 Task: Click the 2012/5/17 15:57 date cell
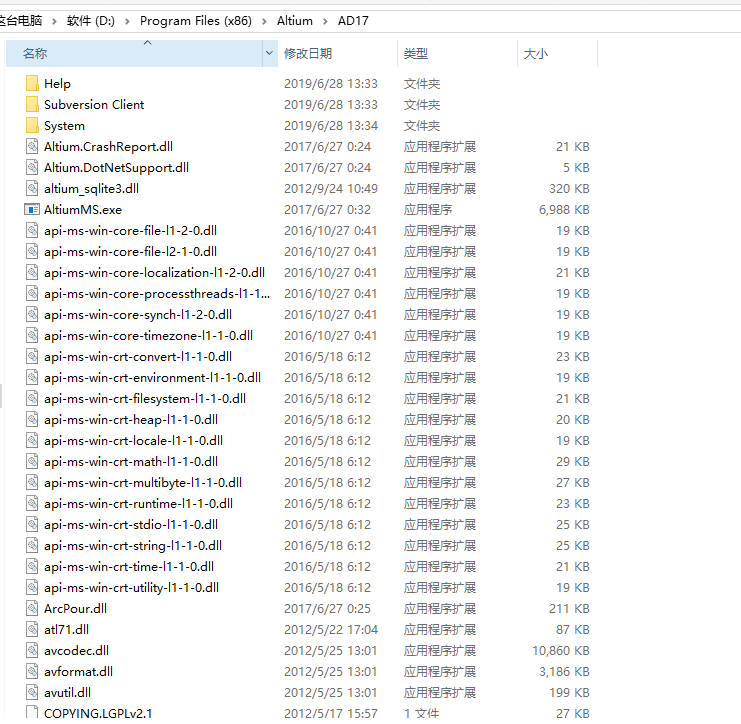click(331, 713)
